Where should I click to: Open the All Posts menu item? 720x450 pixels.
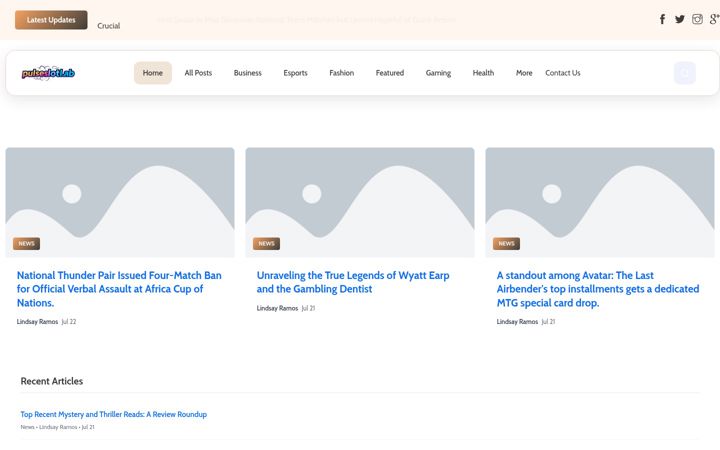(x=198, y=73)
